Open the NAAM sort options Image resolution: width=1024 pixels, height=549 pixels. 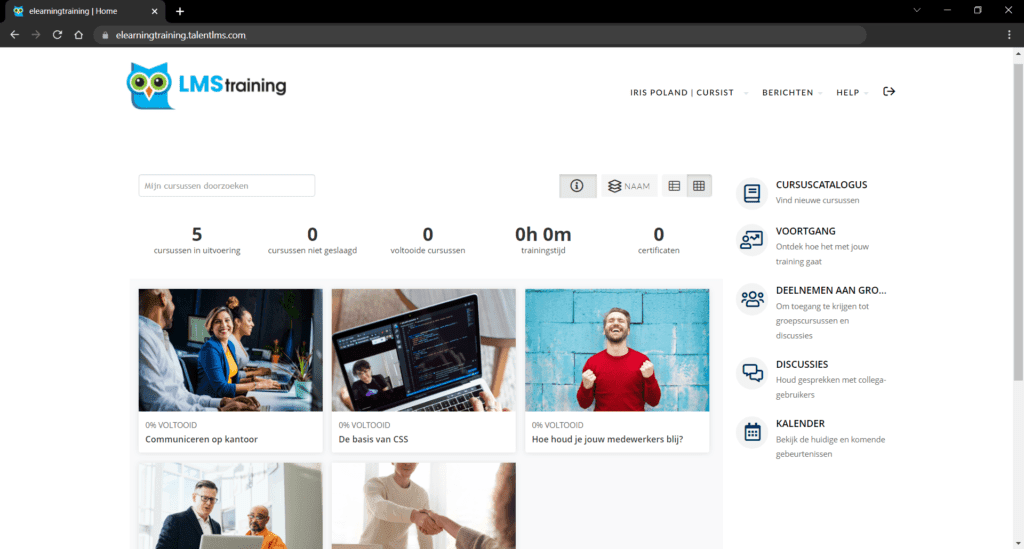[x=629, y=186]
